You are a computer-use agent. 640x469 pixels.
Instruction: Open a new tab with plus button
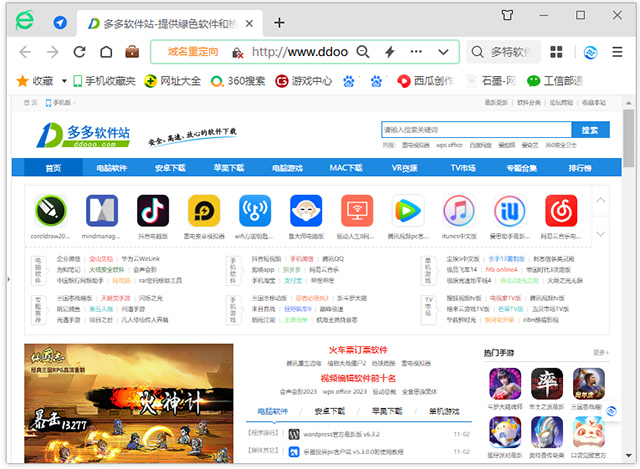(279, 22)
